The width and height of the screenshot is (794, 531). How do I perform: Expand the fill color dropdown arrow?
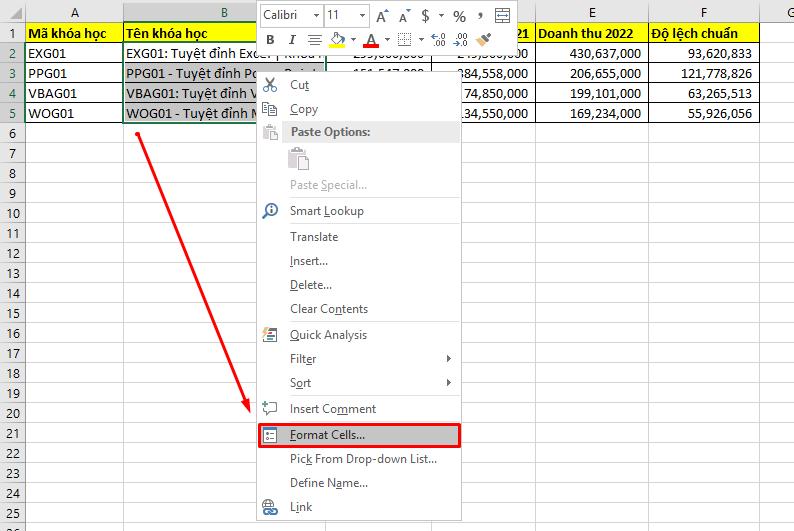coord(354,40)
